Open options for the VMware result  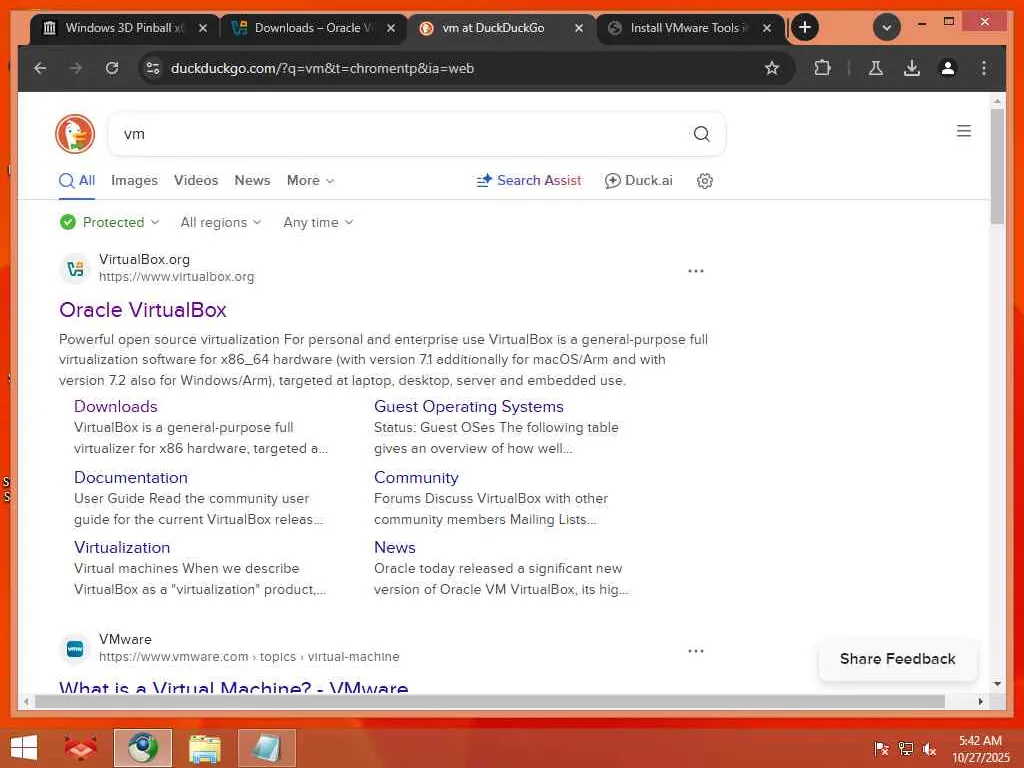[696, 650]
